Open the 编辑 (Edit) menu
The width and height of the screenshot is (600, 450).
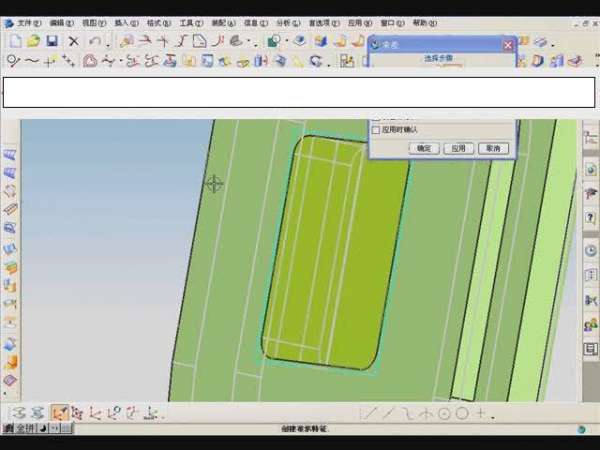(x=62, y=22)
